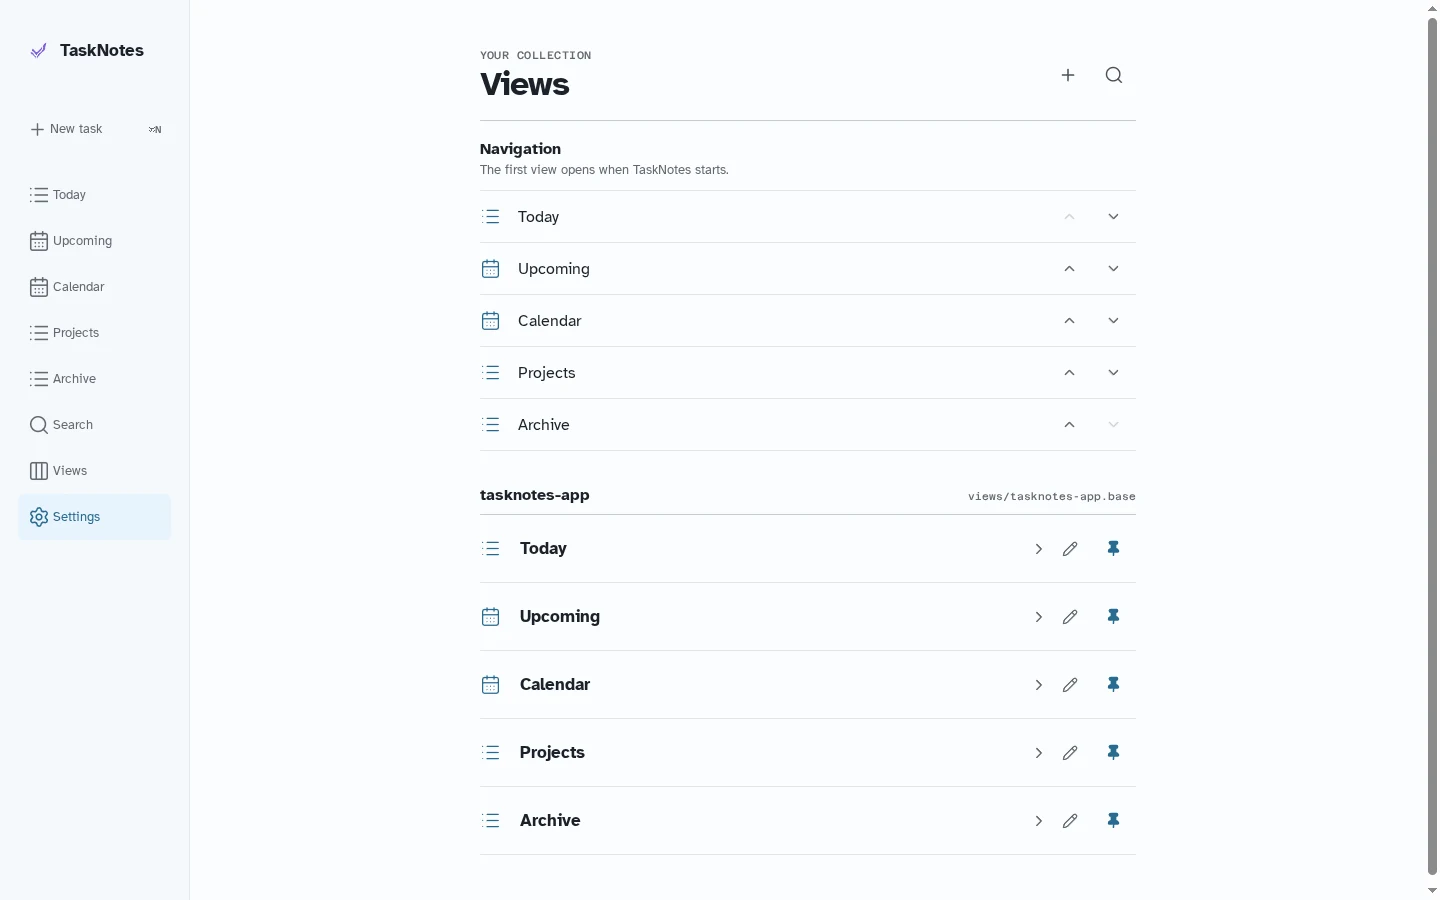Click the TaskNotes checkmark logo icon
The image size is (1440, 900).
(39, 51)
